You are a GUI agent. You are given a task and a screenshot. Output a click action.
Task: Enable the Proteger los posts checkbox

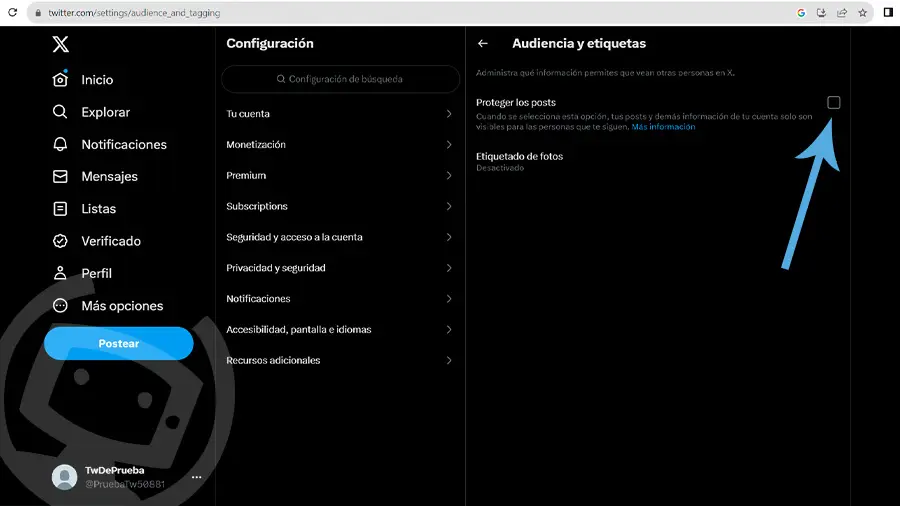pos(833,102)
